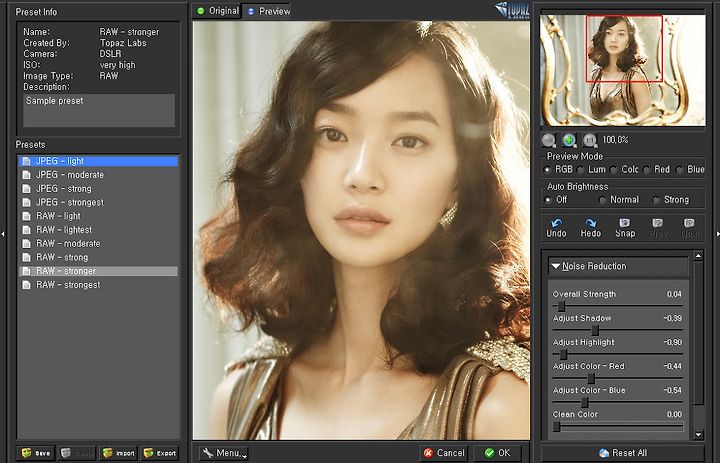Collapse the right settings panel arrow
This screenshot has width=720, height=463.
(x=718, y=234)
